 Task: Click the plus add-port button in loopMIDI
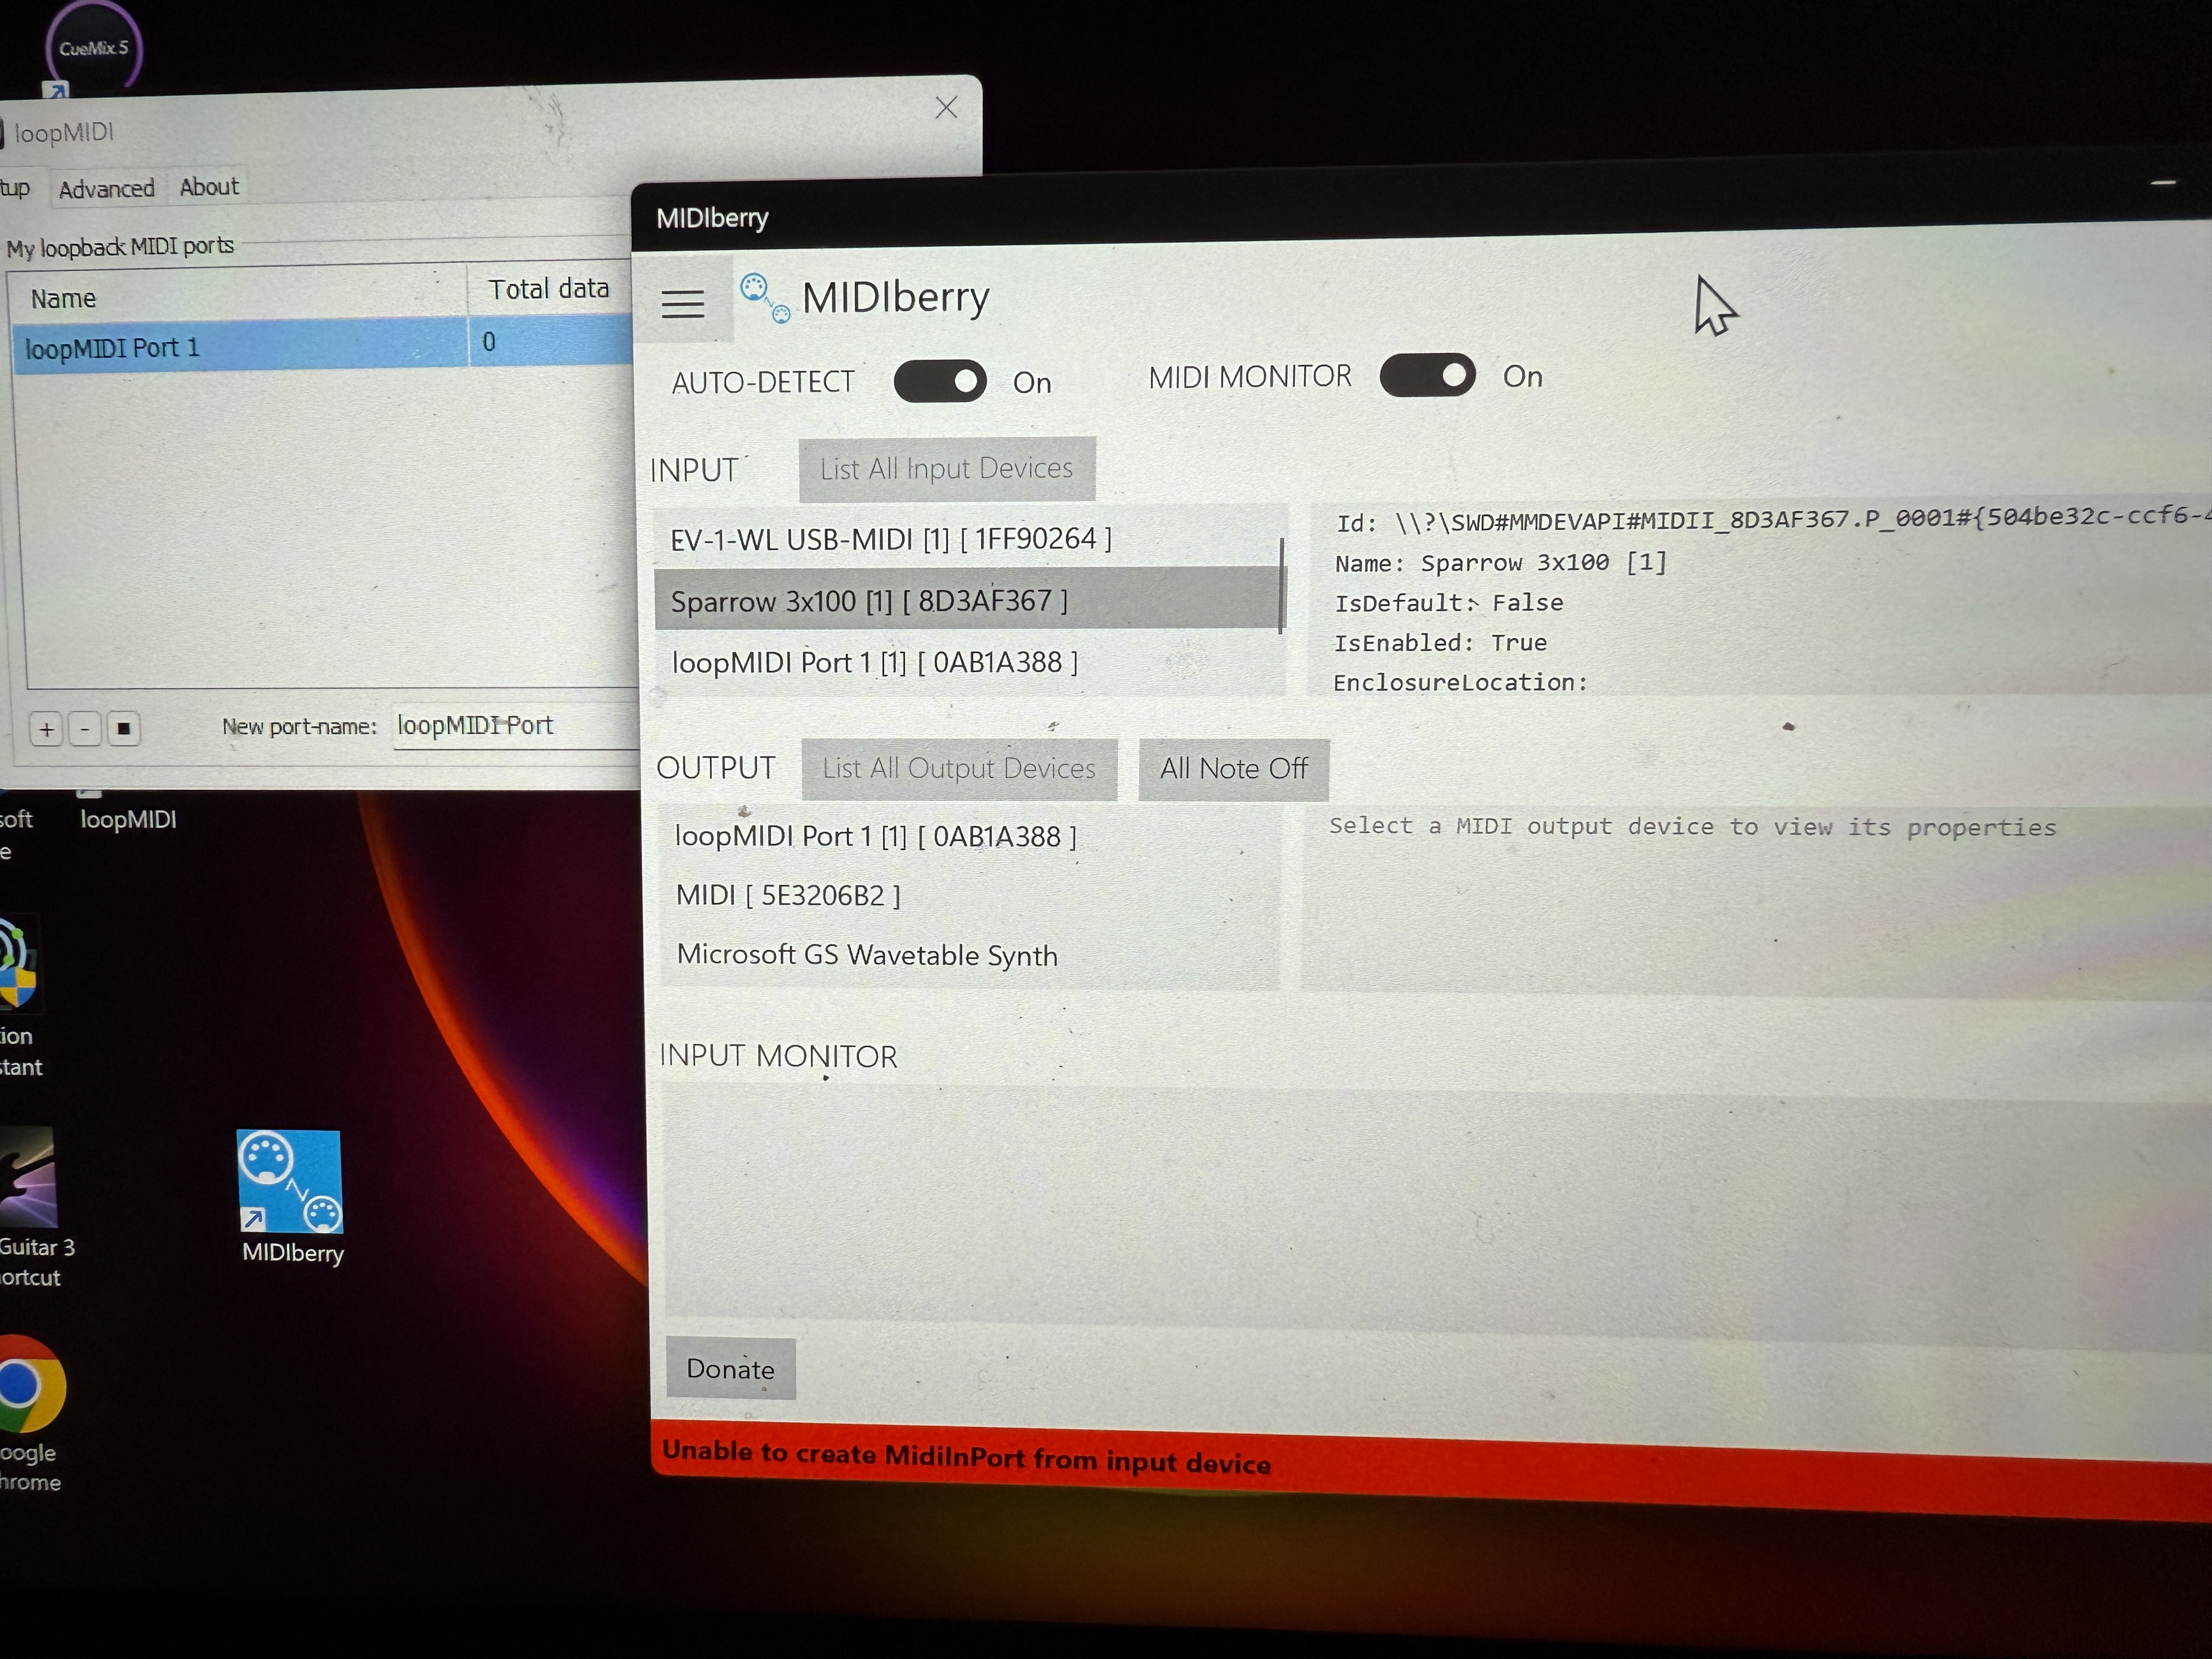click(47, 729)
